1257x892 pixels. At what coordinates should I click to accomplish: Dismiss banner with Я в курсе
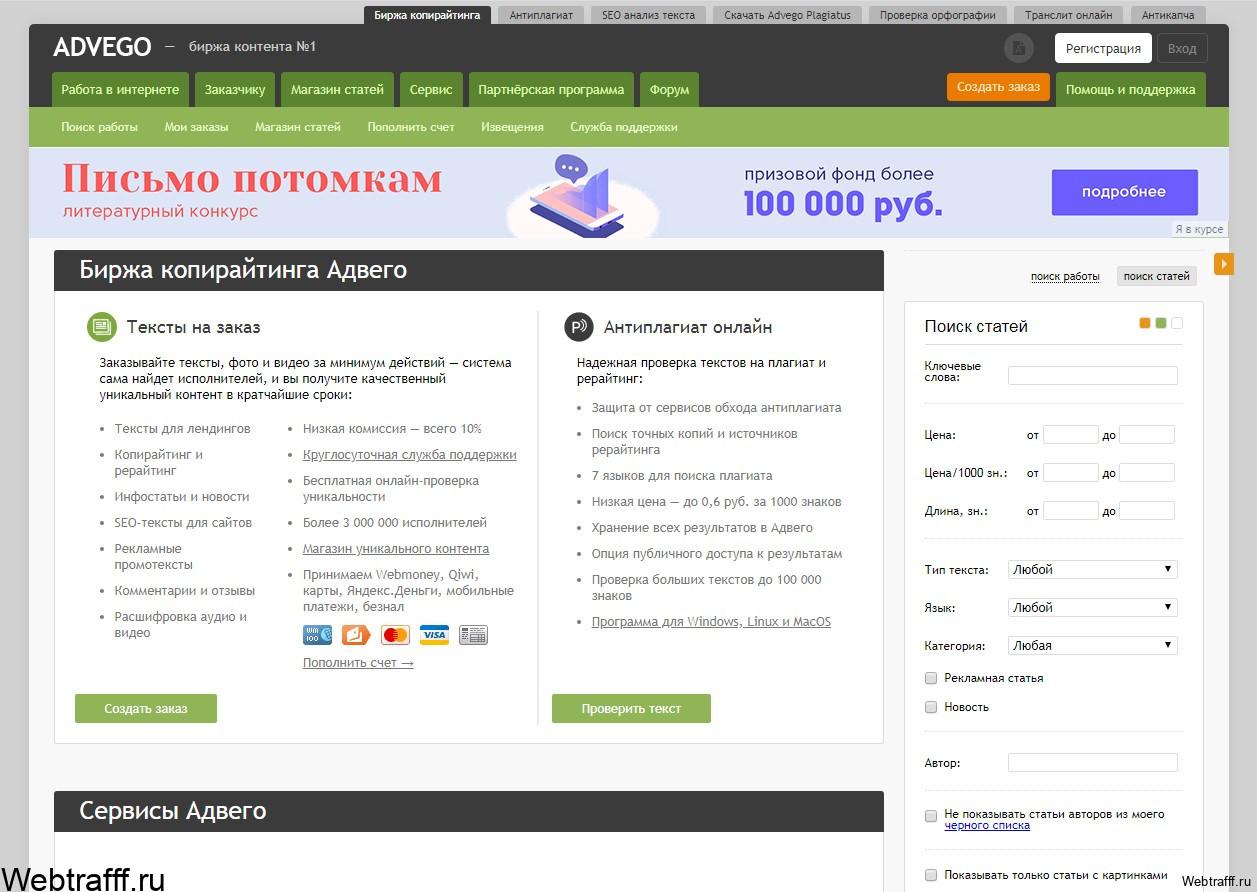click(1199, 229)
